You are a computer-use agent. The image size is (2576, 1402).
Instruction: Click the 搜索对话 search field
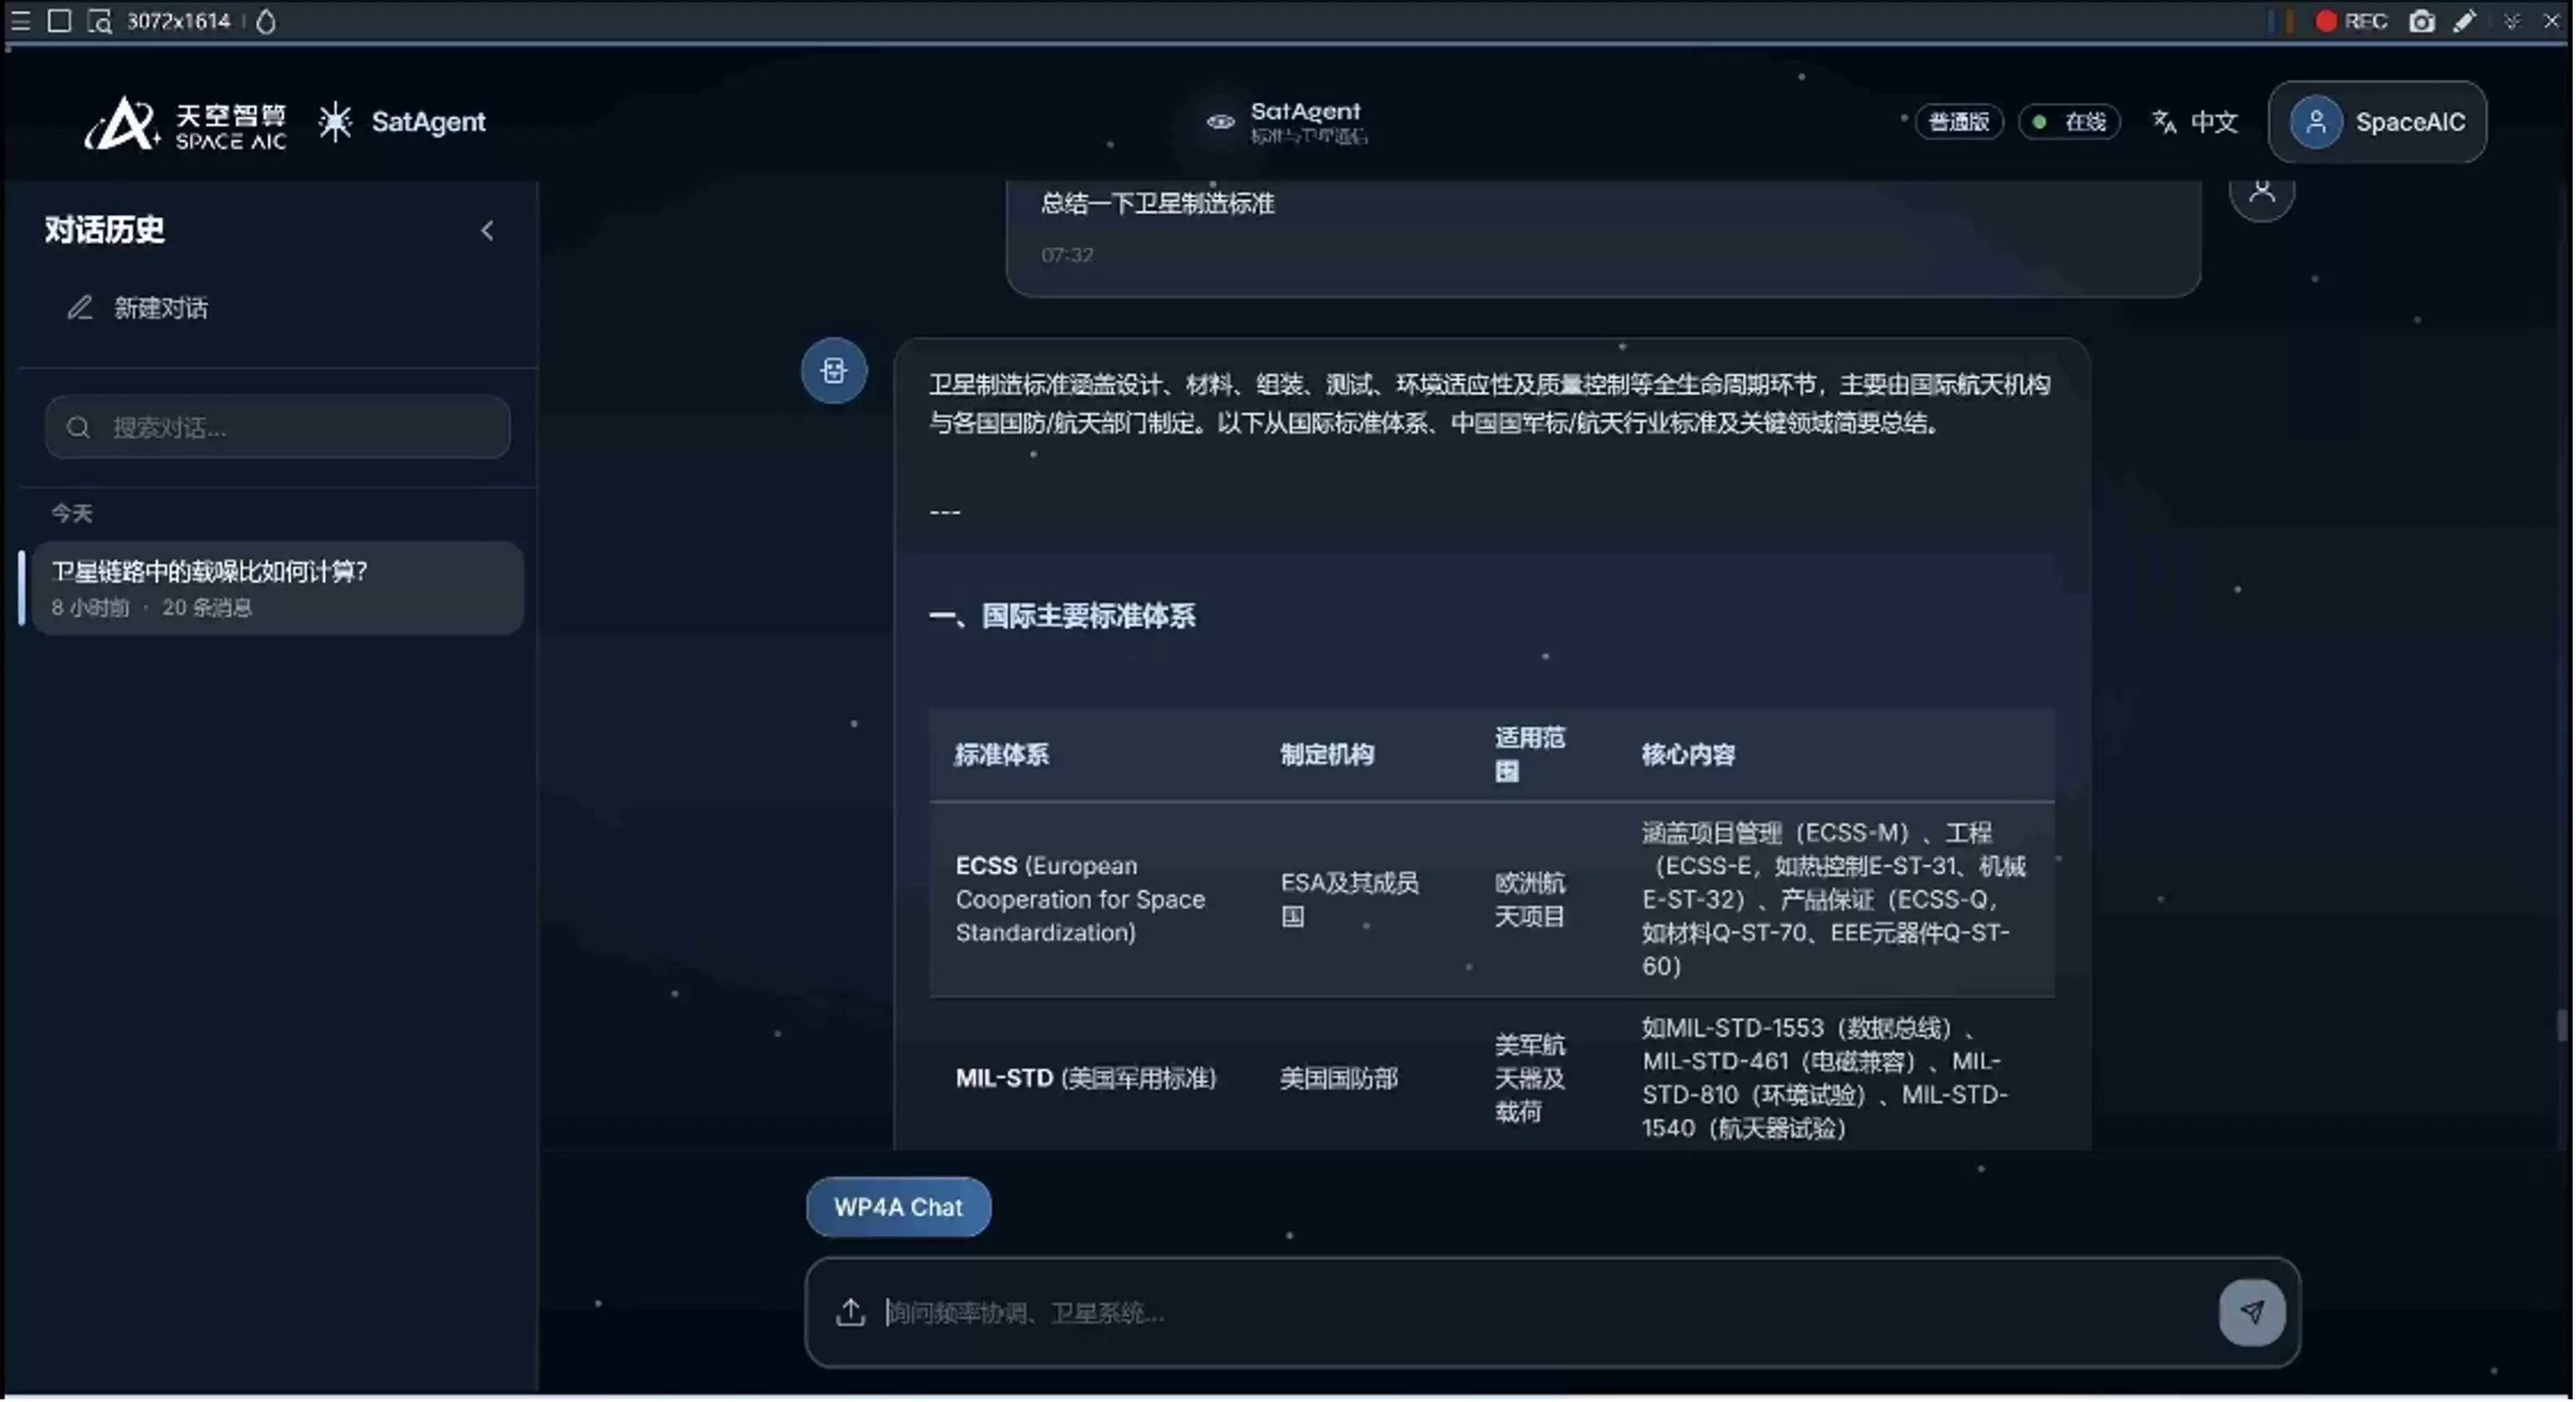(277, 428)
